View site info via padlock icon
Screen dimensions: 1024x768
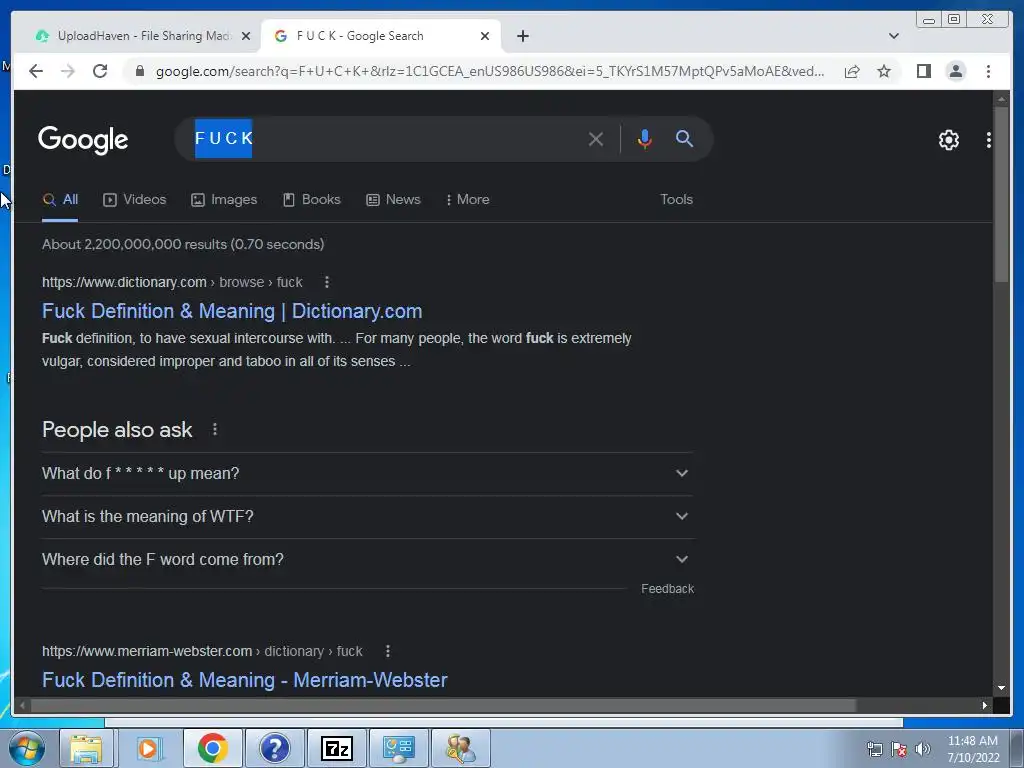139,71
